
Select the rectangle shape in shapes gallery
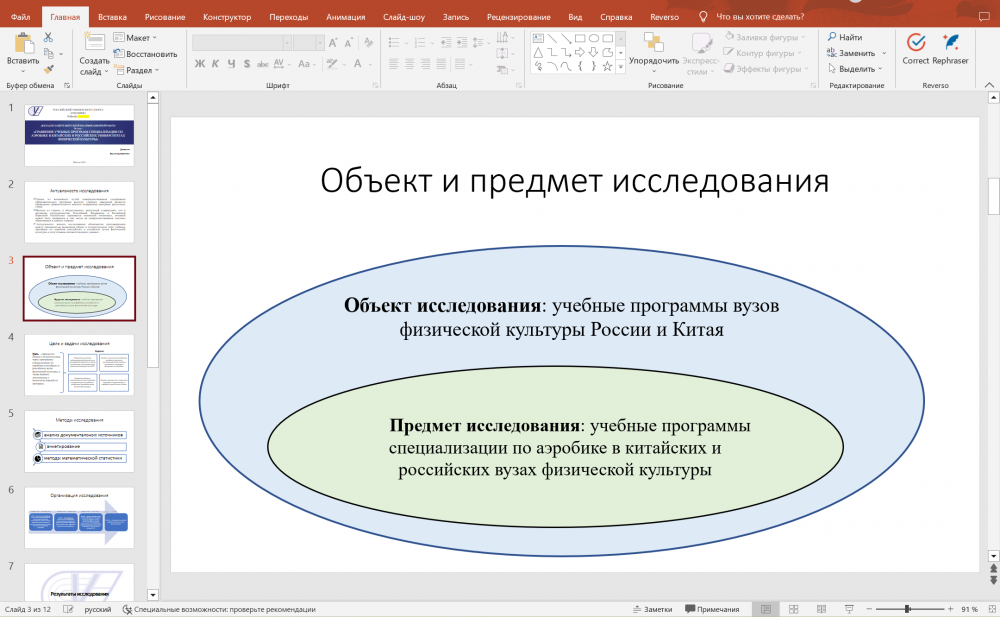(580, 38)
